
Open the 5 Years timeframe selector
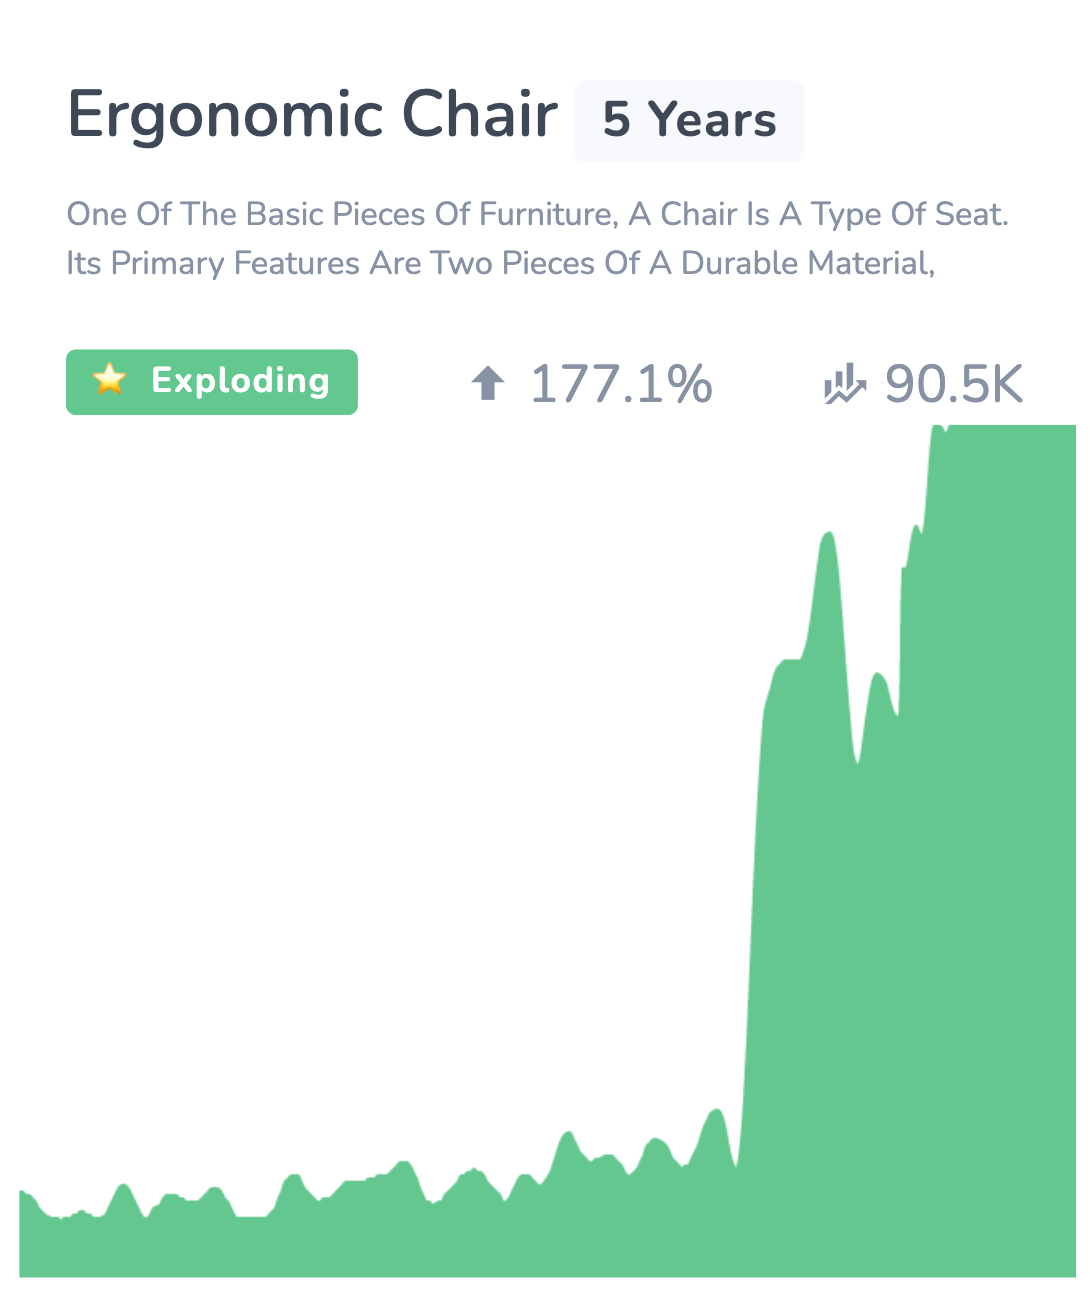[689, 121]
